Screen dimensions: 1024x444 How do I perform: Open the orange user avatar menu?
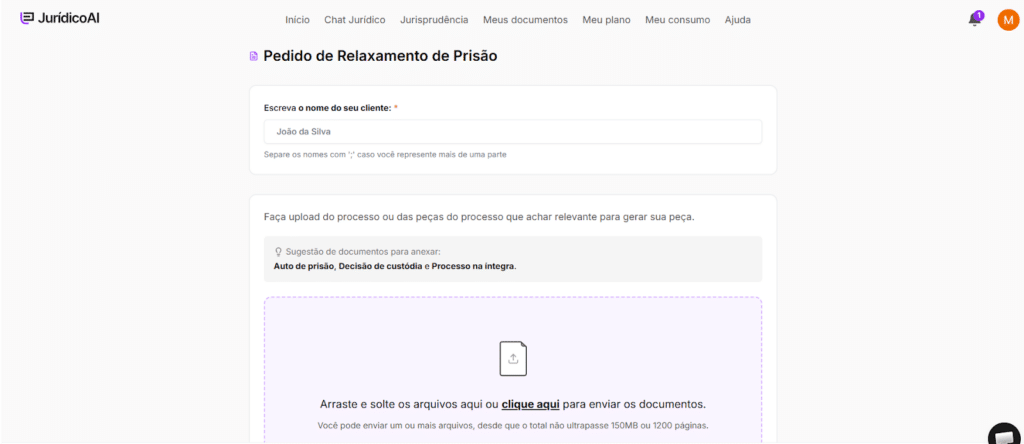point(1008,20)
